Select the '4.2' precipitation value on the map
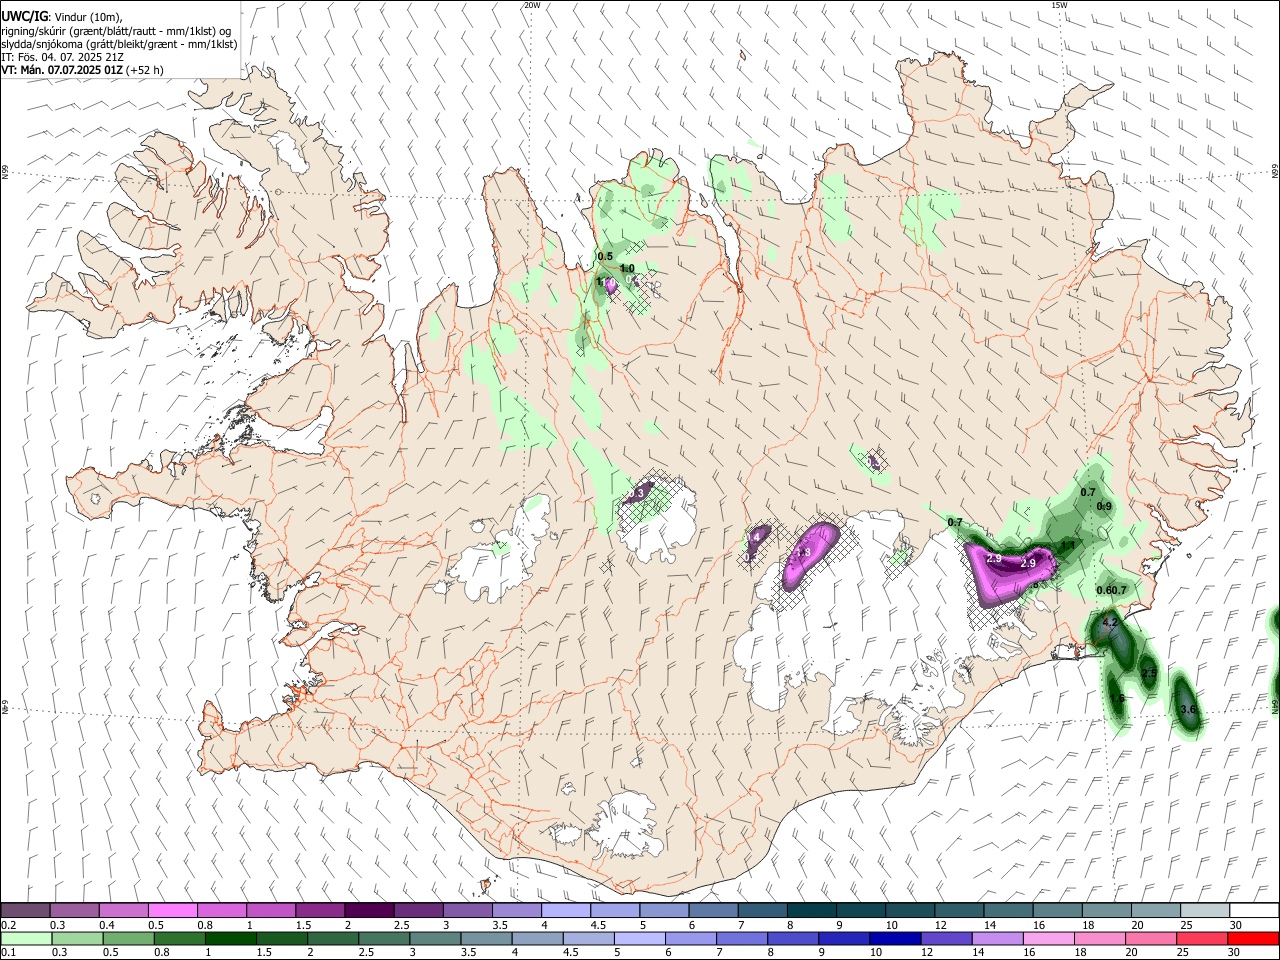 (1109, 622)
